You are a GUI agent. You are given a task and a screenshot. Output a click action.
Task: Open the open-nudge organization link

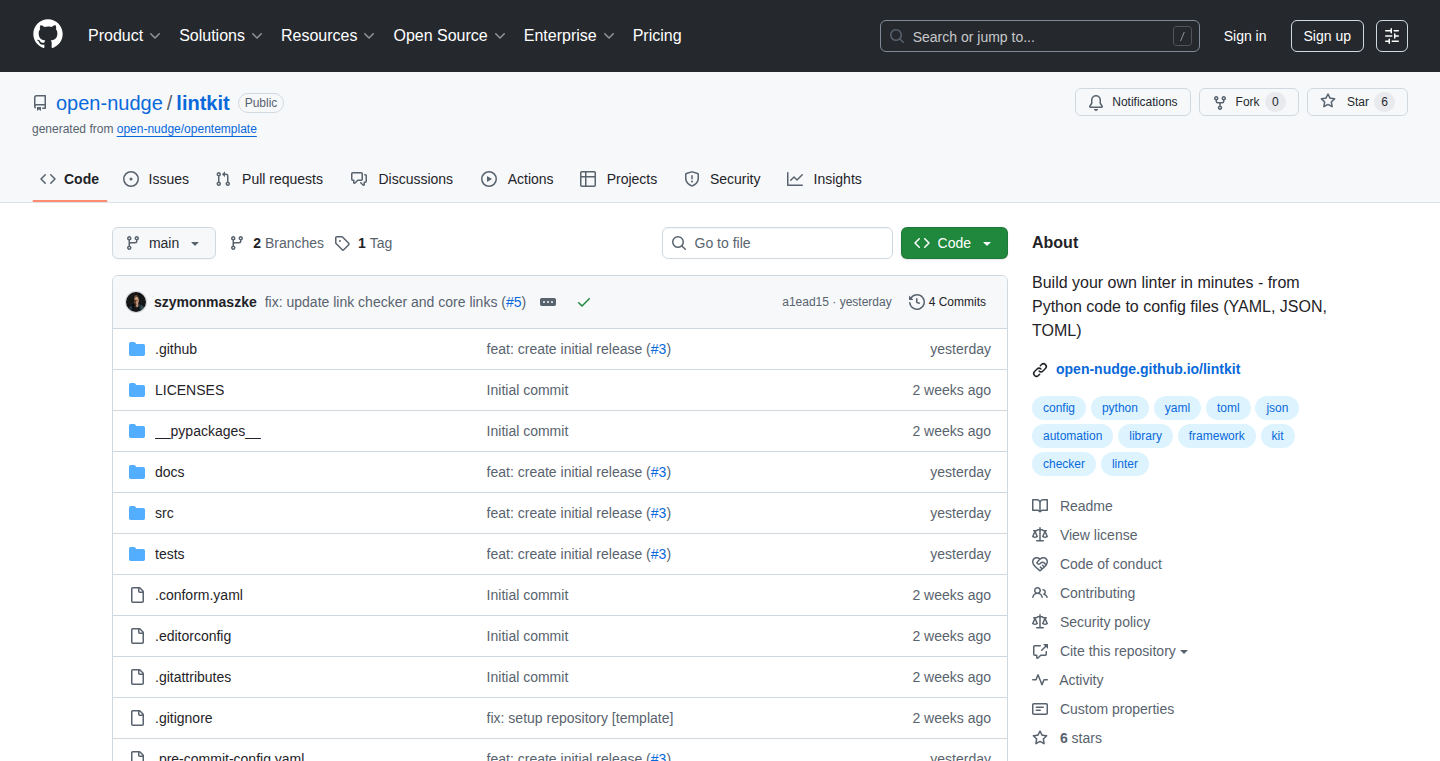coord(109,103)
